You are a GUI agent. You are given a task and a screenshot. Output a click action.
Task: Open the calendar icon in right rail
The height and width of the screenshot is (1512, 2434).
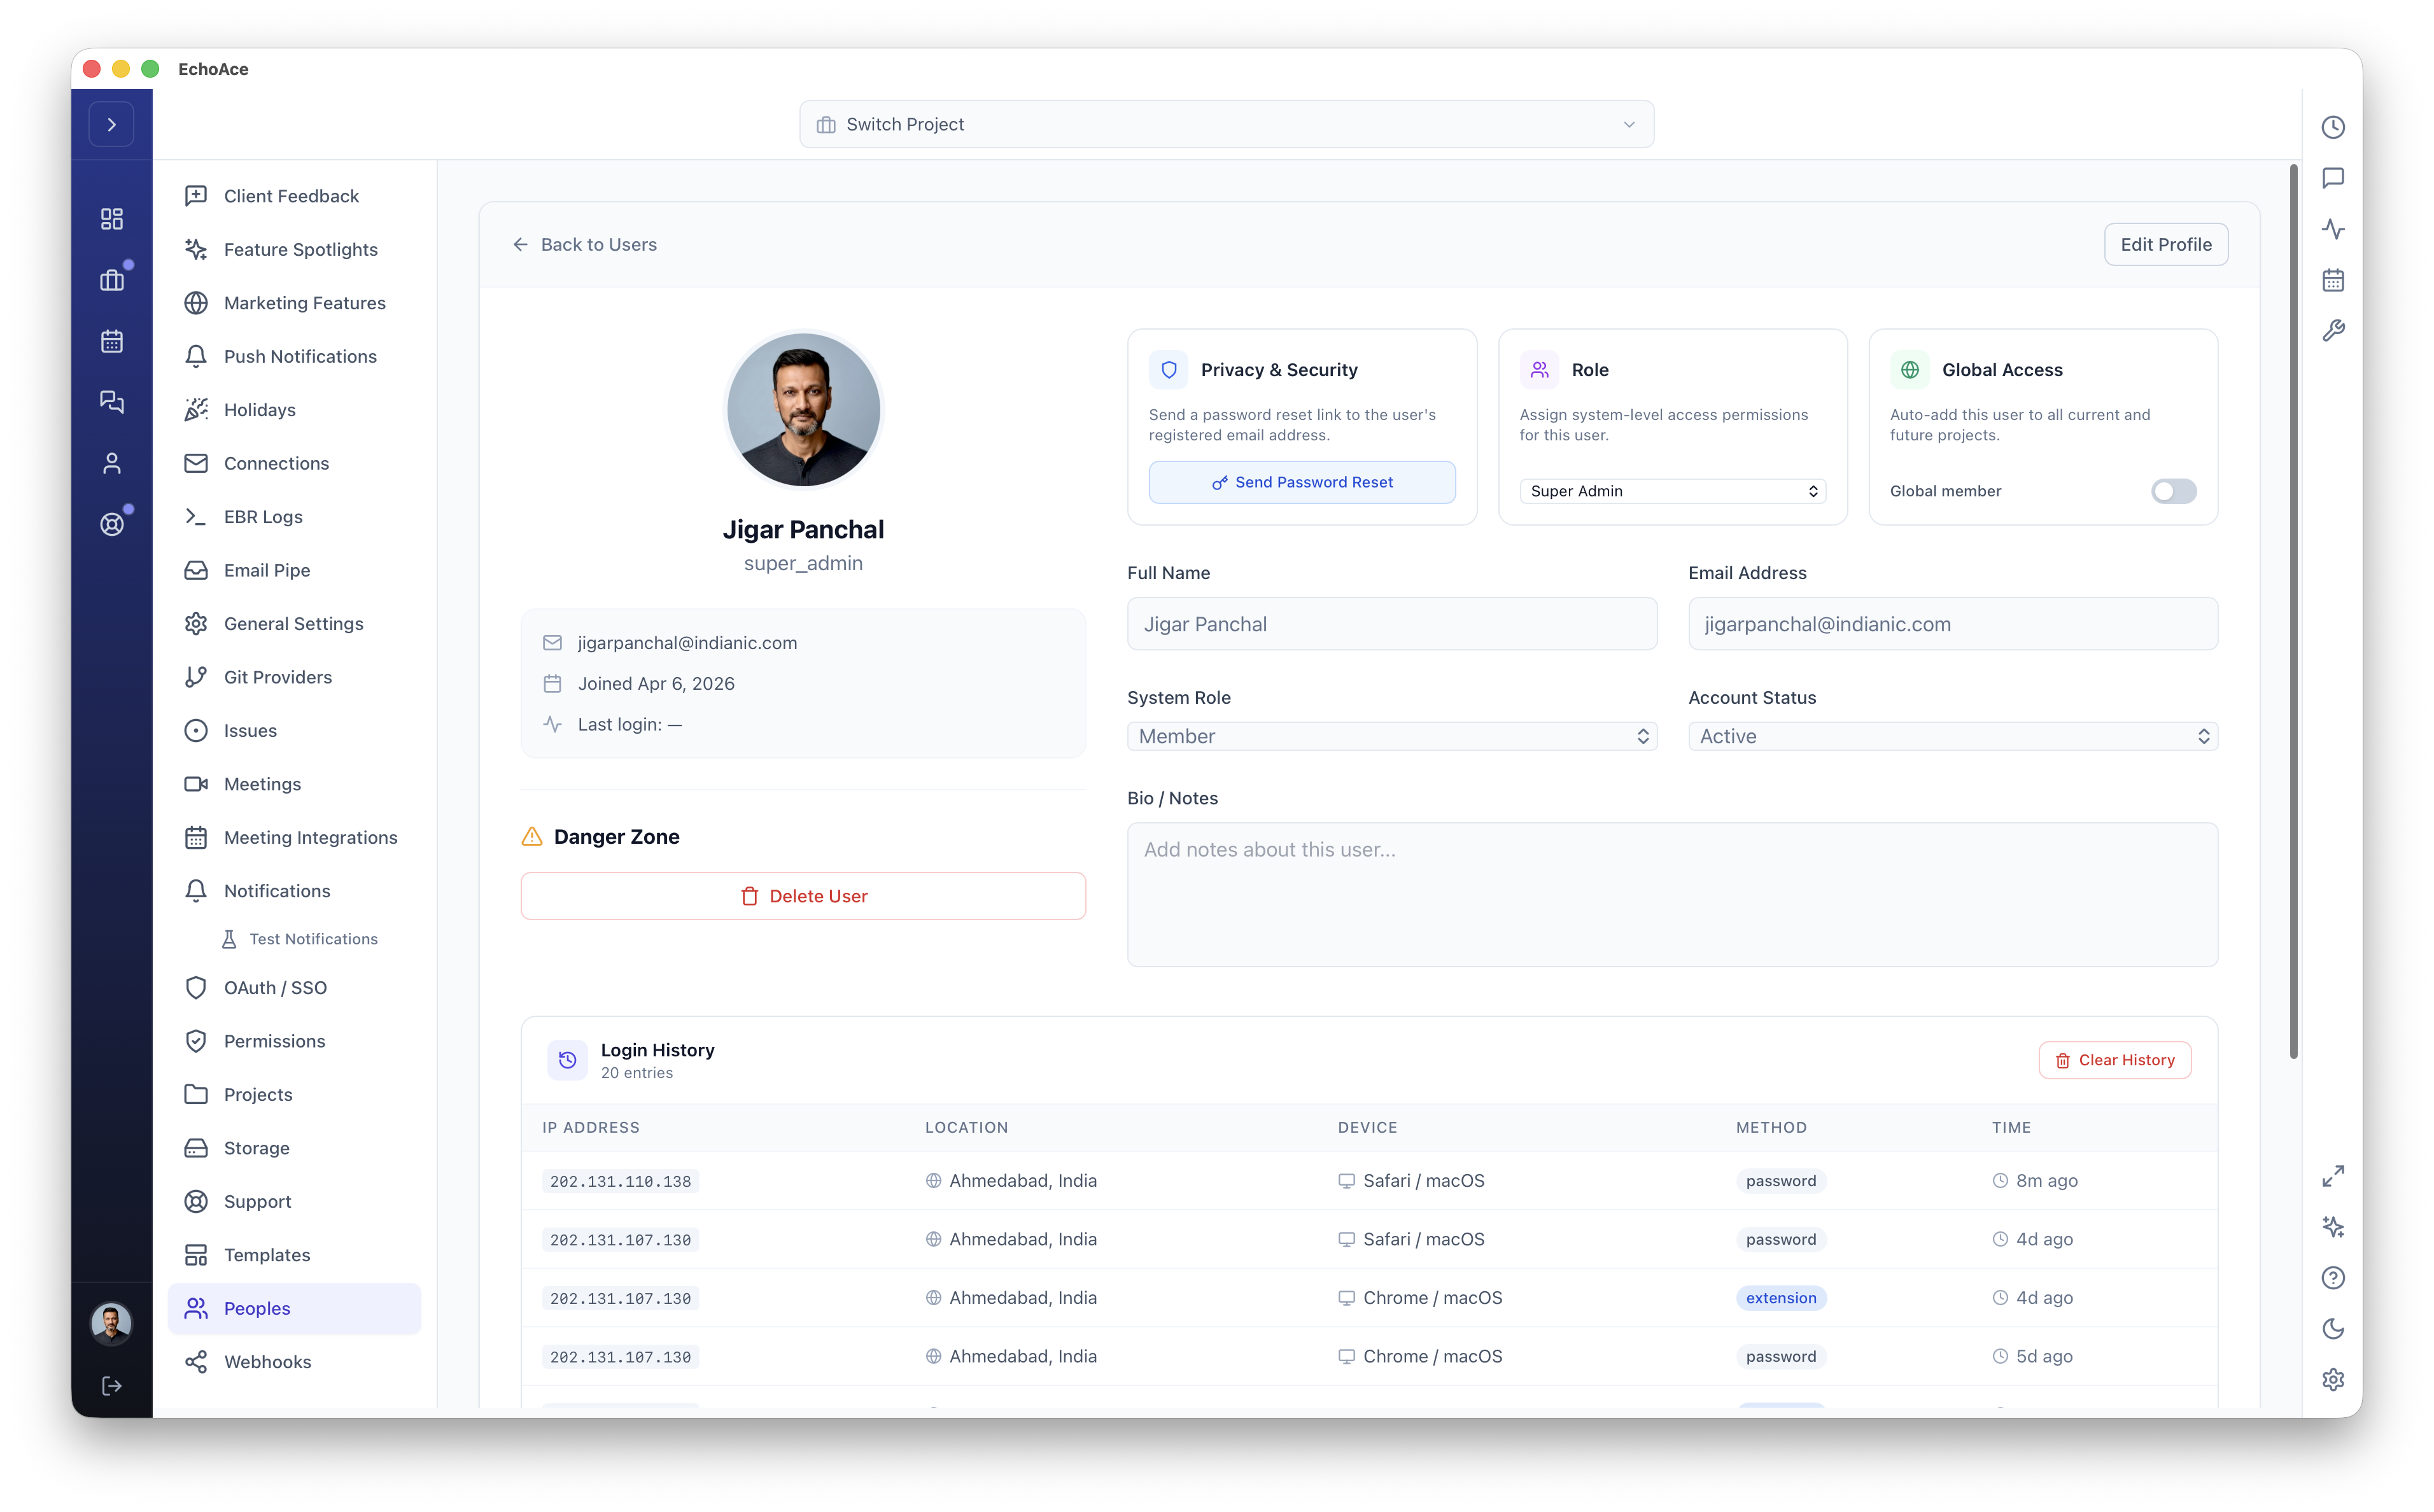(x=2332, y=280)
